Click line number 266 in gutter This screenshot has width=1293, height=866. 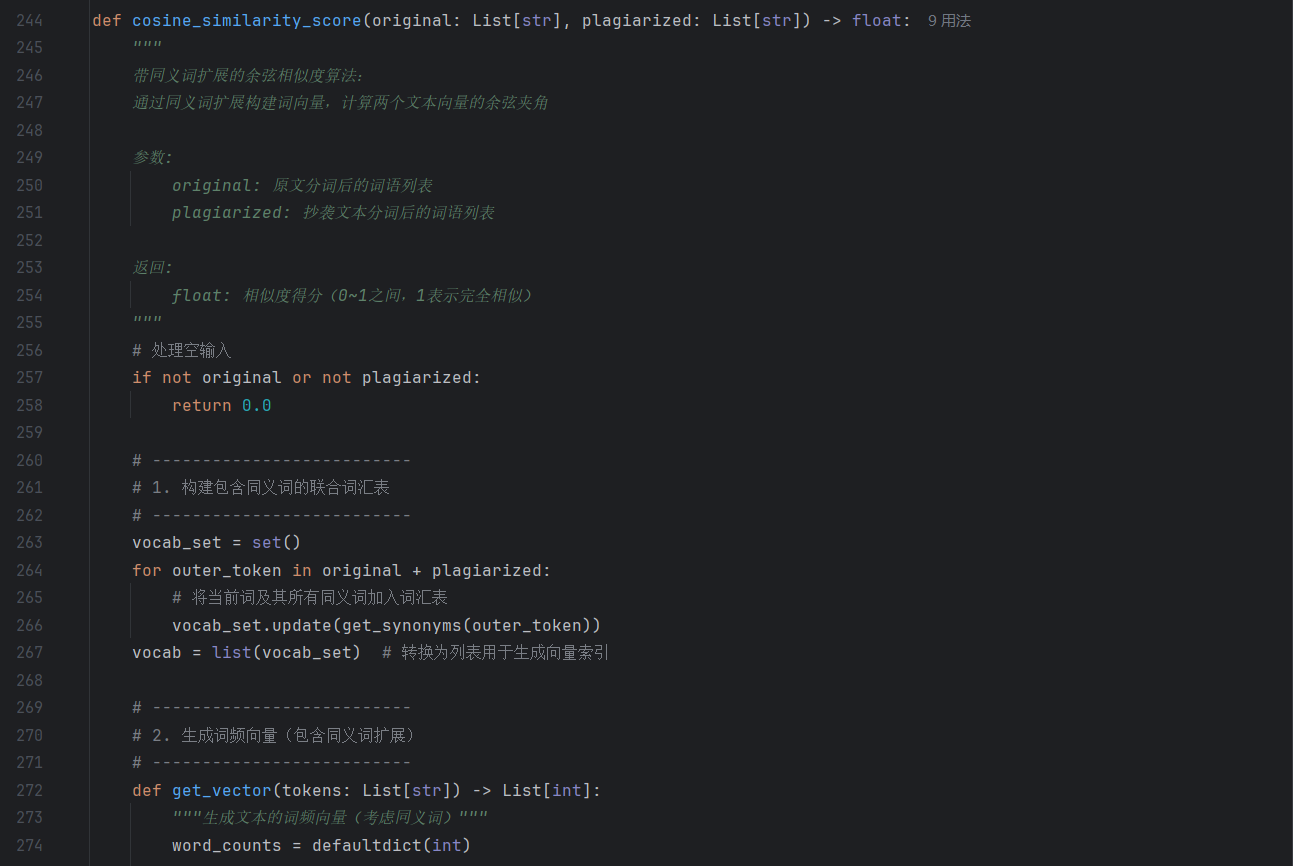click(30, 625)
